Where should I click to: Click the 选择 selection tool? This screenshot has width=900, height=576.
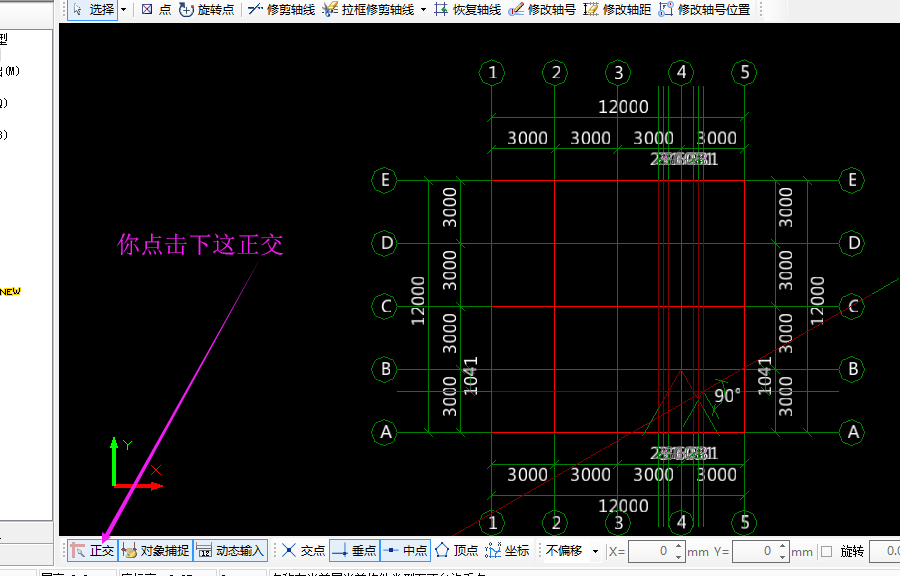[94, 10]
